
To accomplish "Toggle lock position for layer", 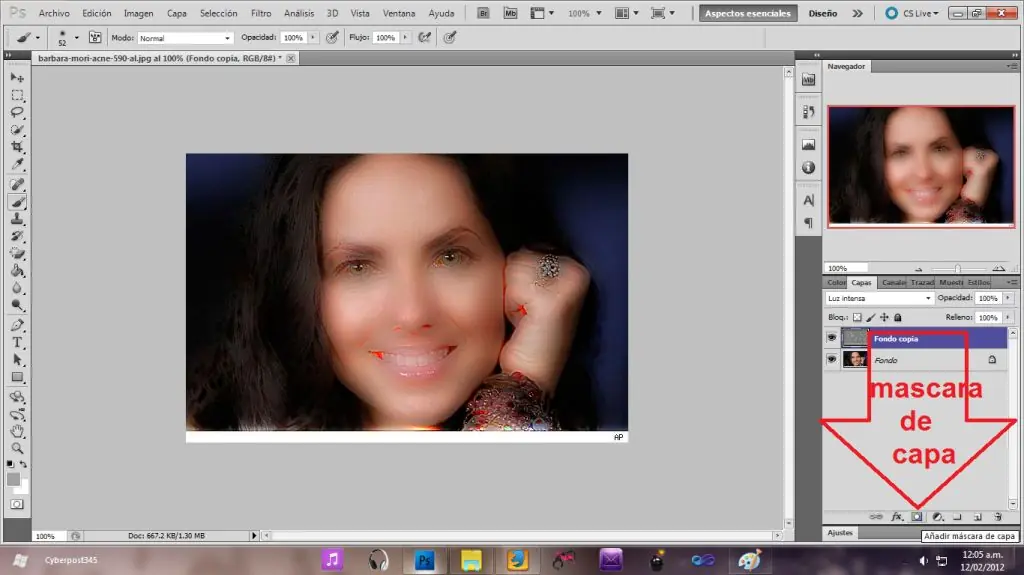I will [884, 318].
